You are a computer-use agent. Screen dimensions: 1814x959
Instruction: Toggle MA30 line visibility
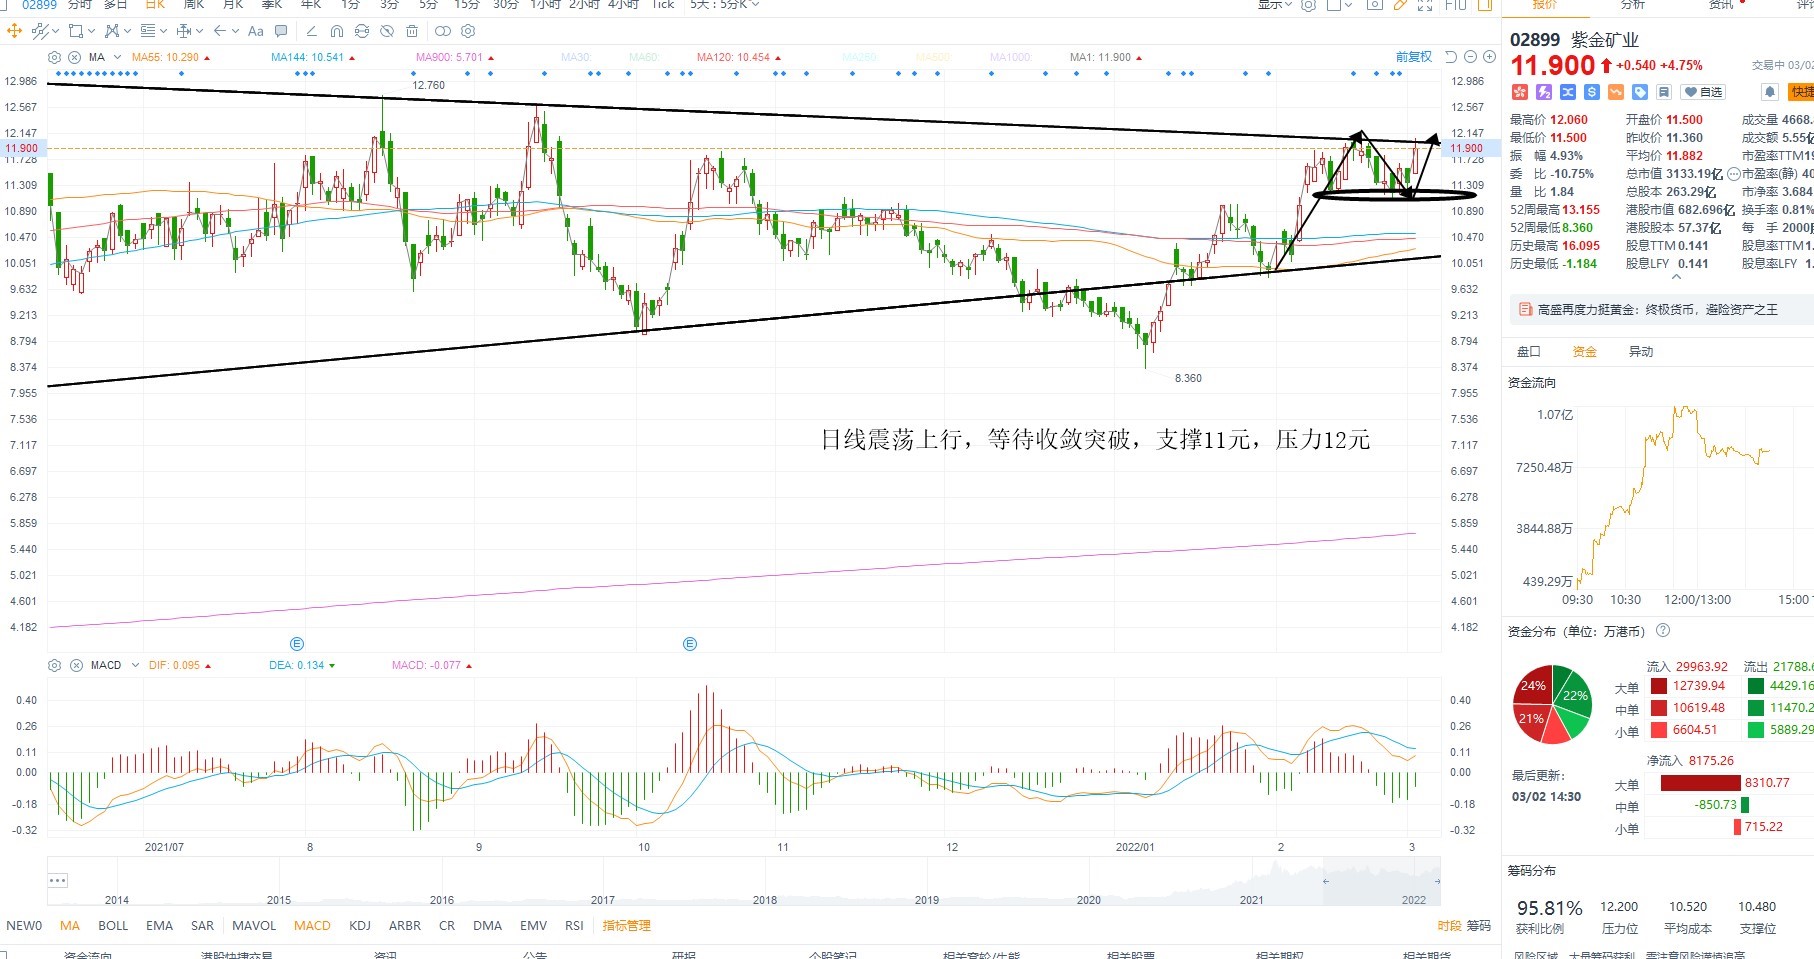point(575,57)
